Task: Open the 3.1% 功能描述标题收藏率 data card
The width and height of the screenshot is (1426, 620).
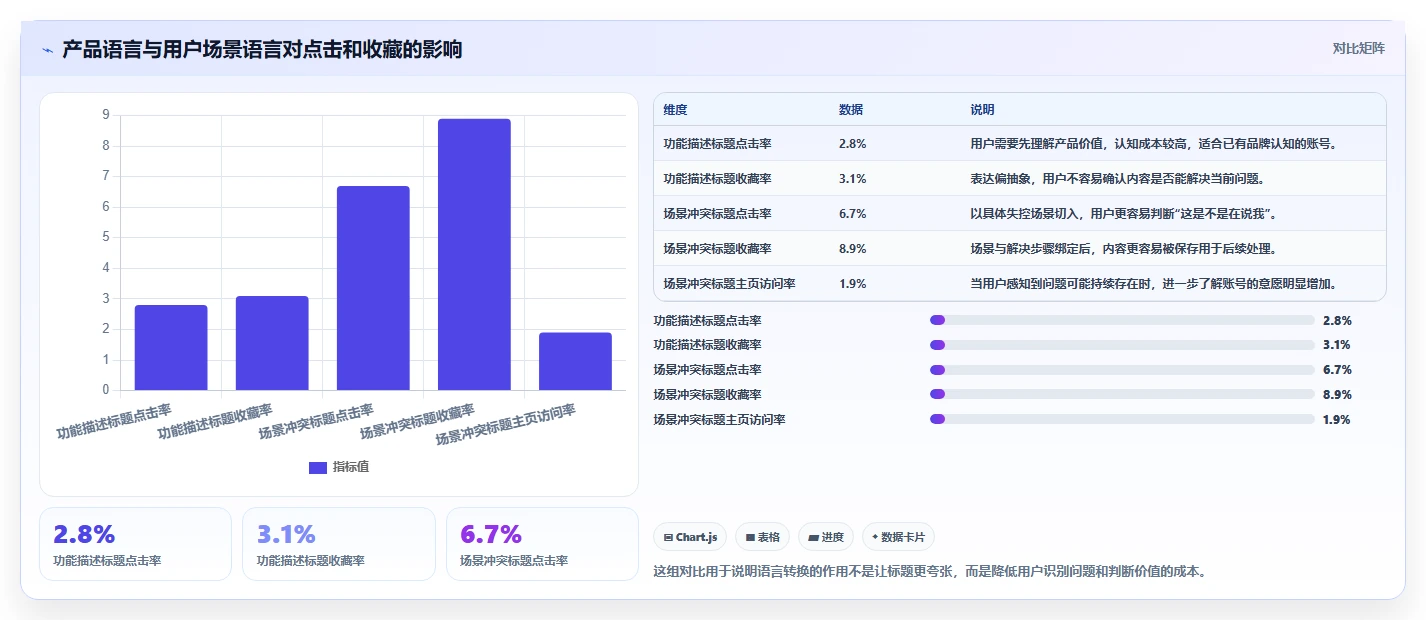Action: [x=339, y=544]
